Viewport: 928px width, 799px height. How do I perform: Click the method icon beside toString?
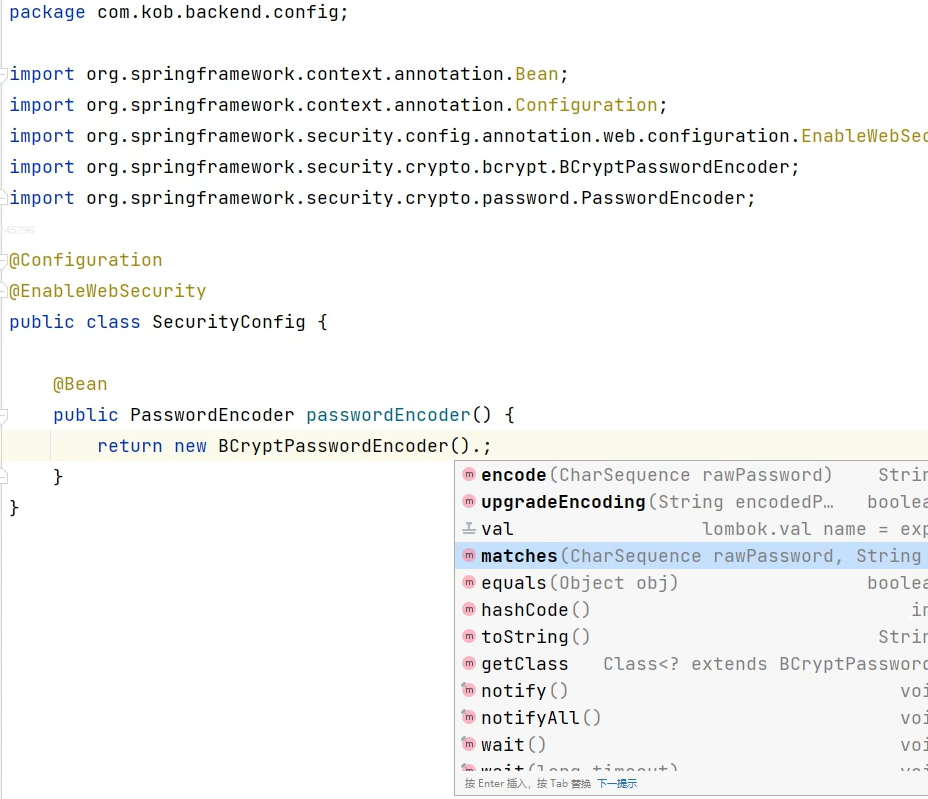(469, 636)
